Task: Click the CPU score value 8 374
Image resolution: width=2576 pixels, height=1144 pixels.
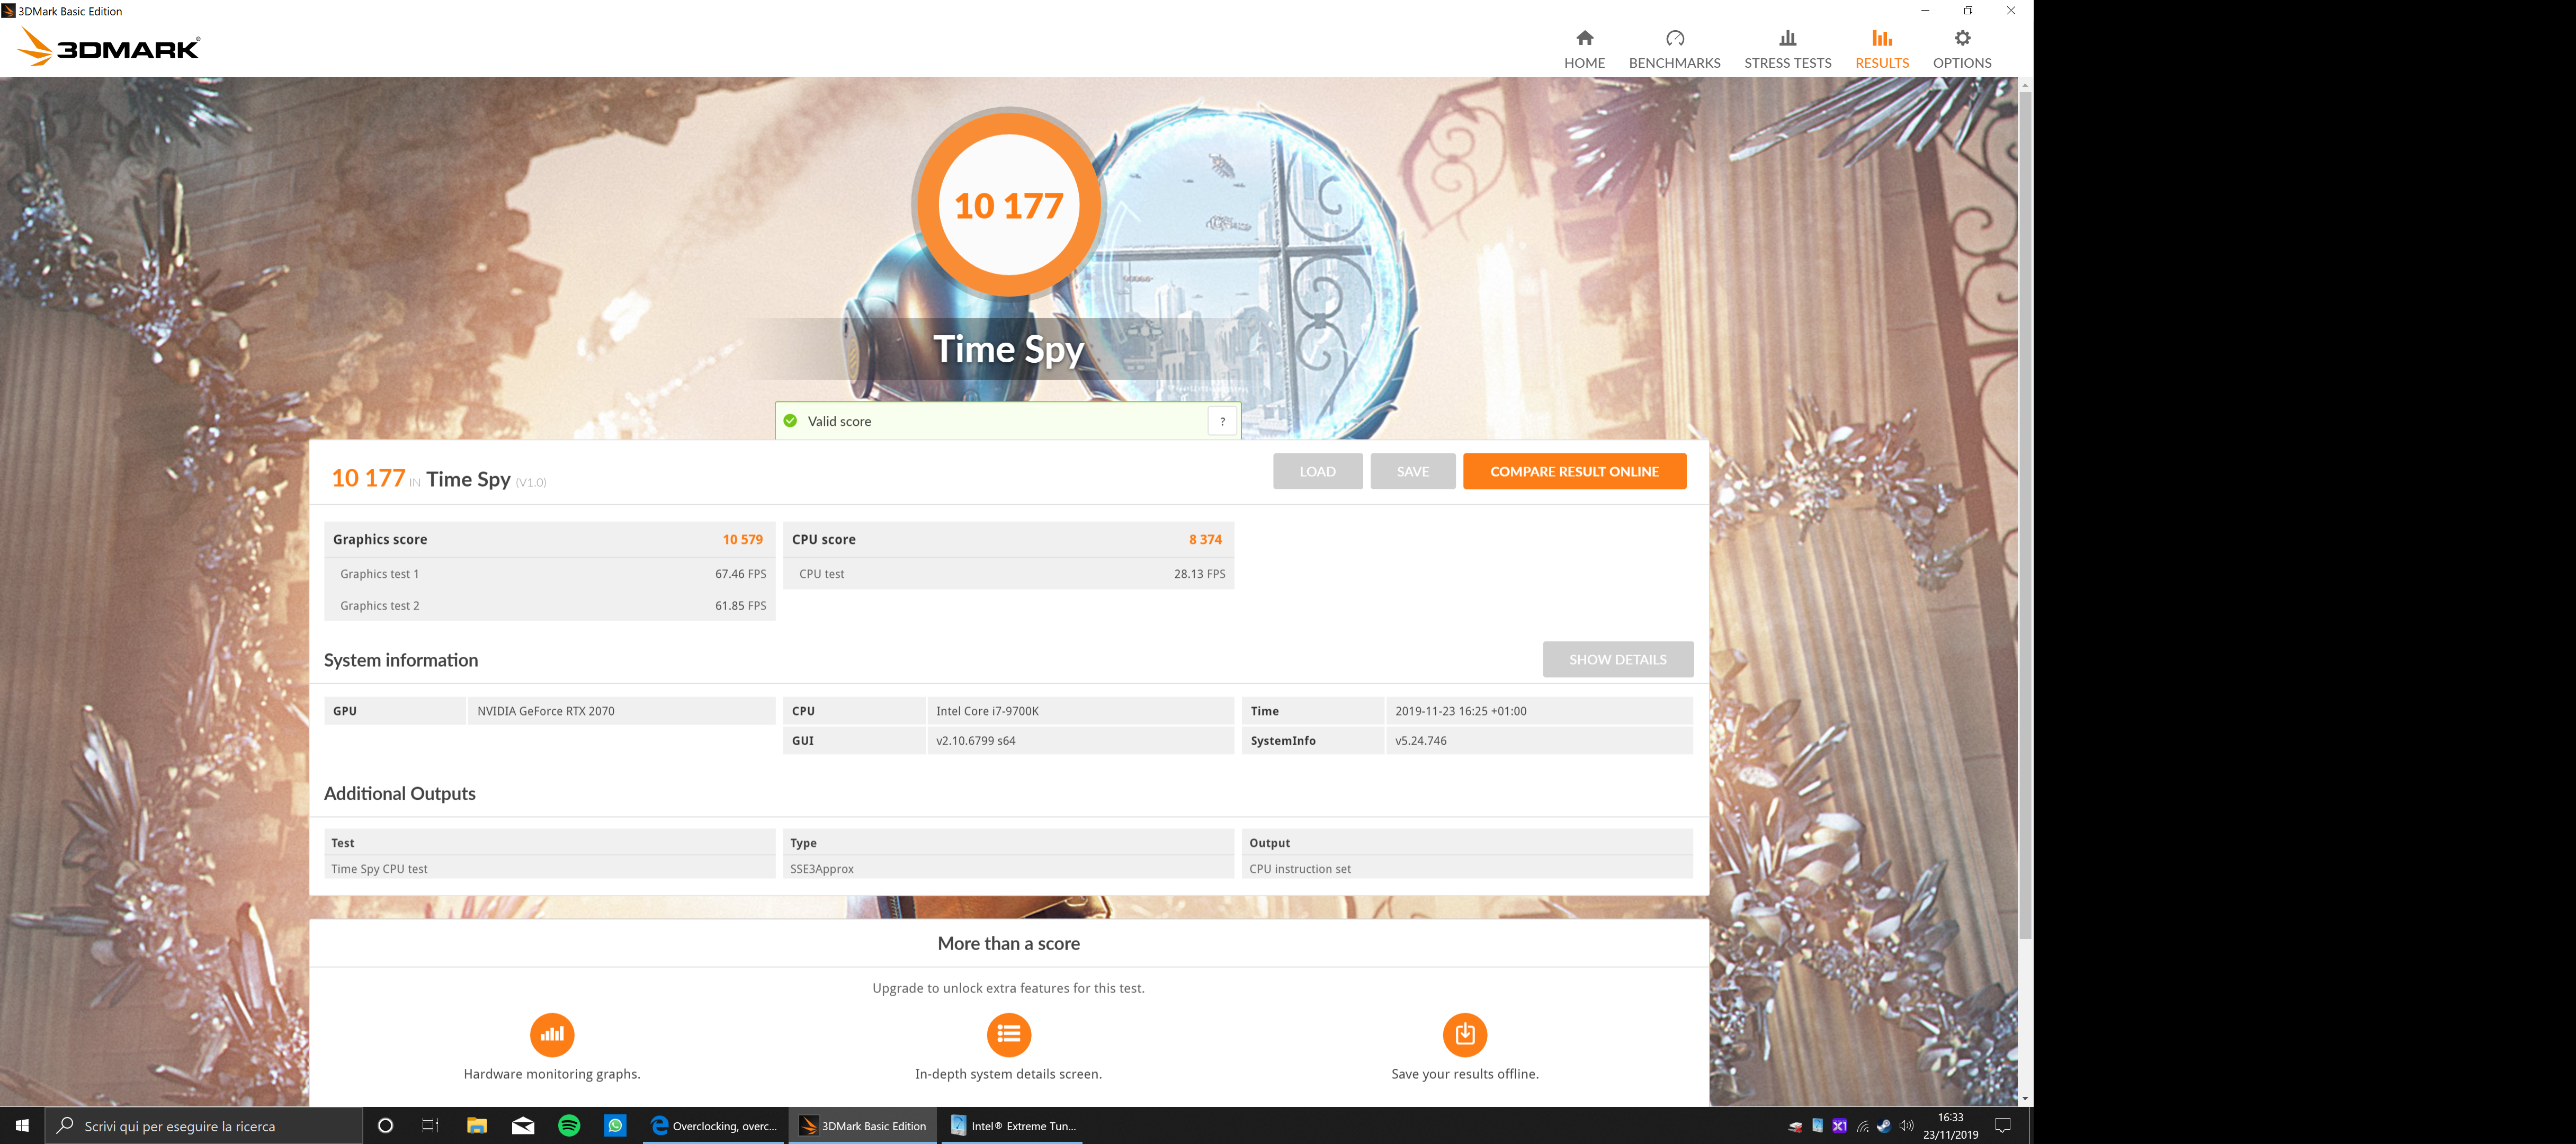Action: pos(1205,539)
